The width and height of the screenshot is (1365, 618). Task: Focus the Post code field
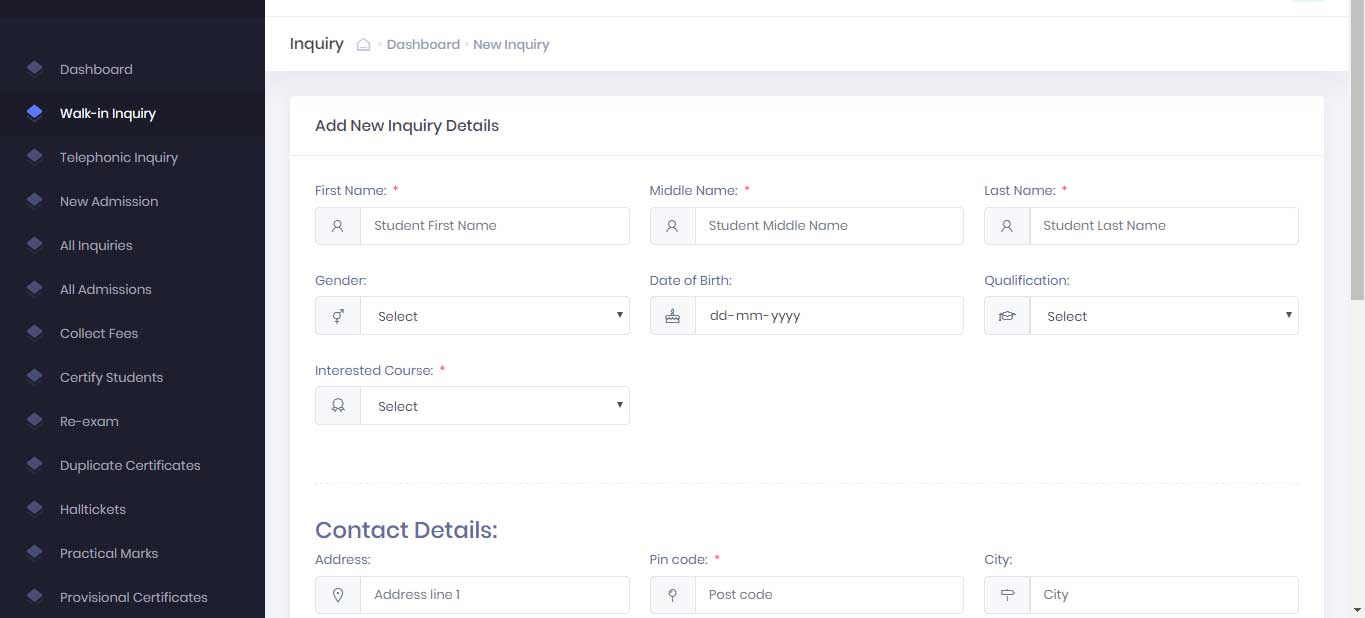(x=829, y=595)
